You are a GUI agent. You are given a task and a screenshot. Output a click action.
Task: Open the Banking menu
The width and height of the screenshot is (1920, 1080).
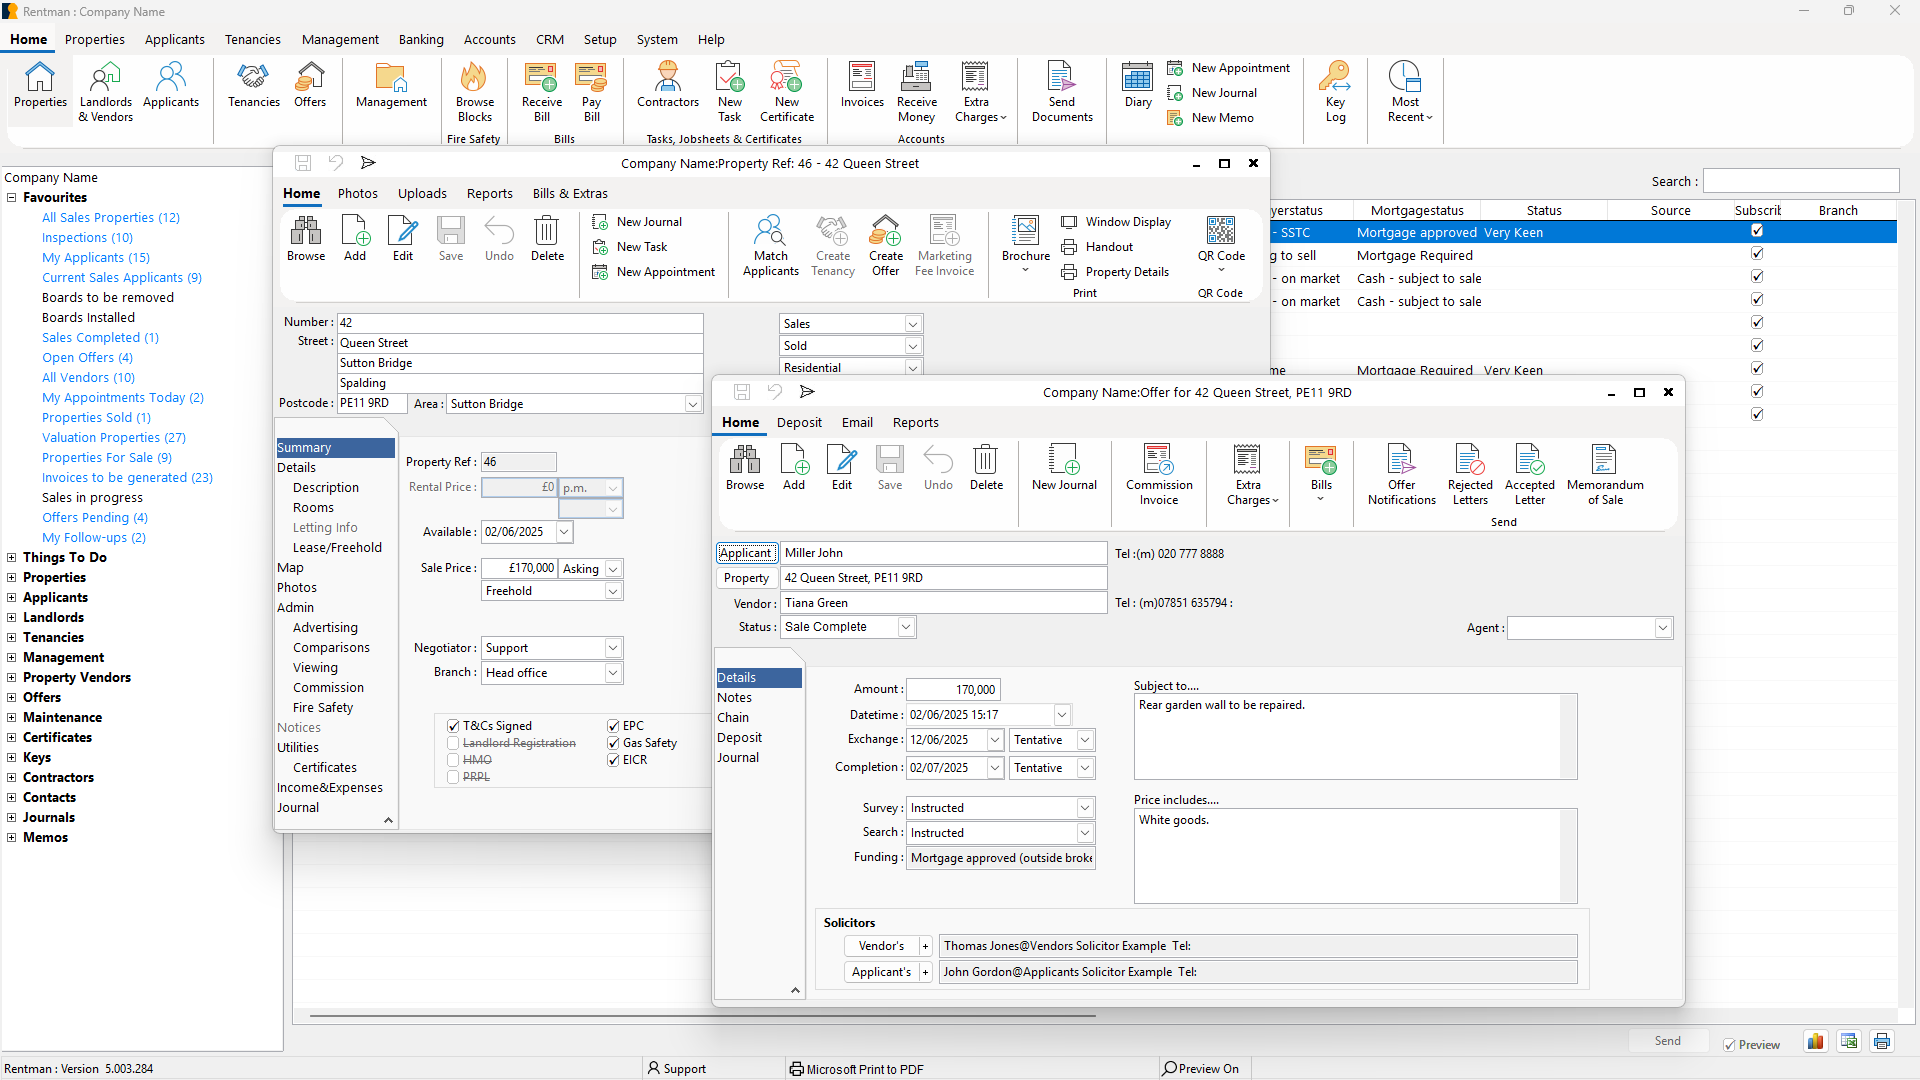point(421,39)
